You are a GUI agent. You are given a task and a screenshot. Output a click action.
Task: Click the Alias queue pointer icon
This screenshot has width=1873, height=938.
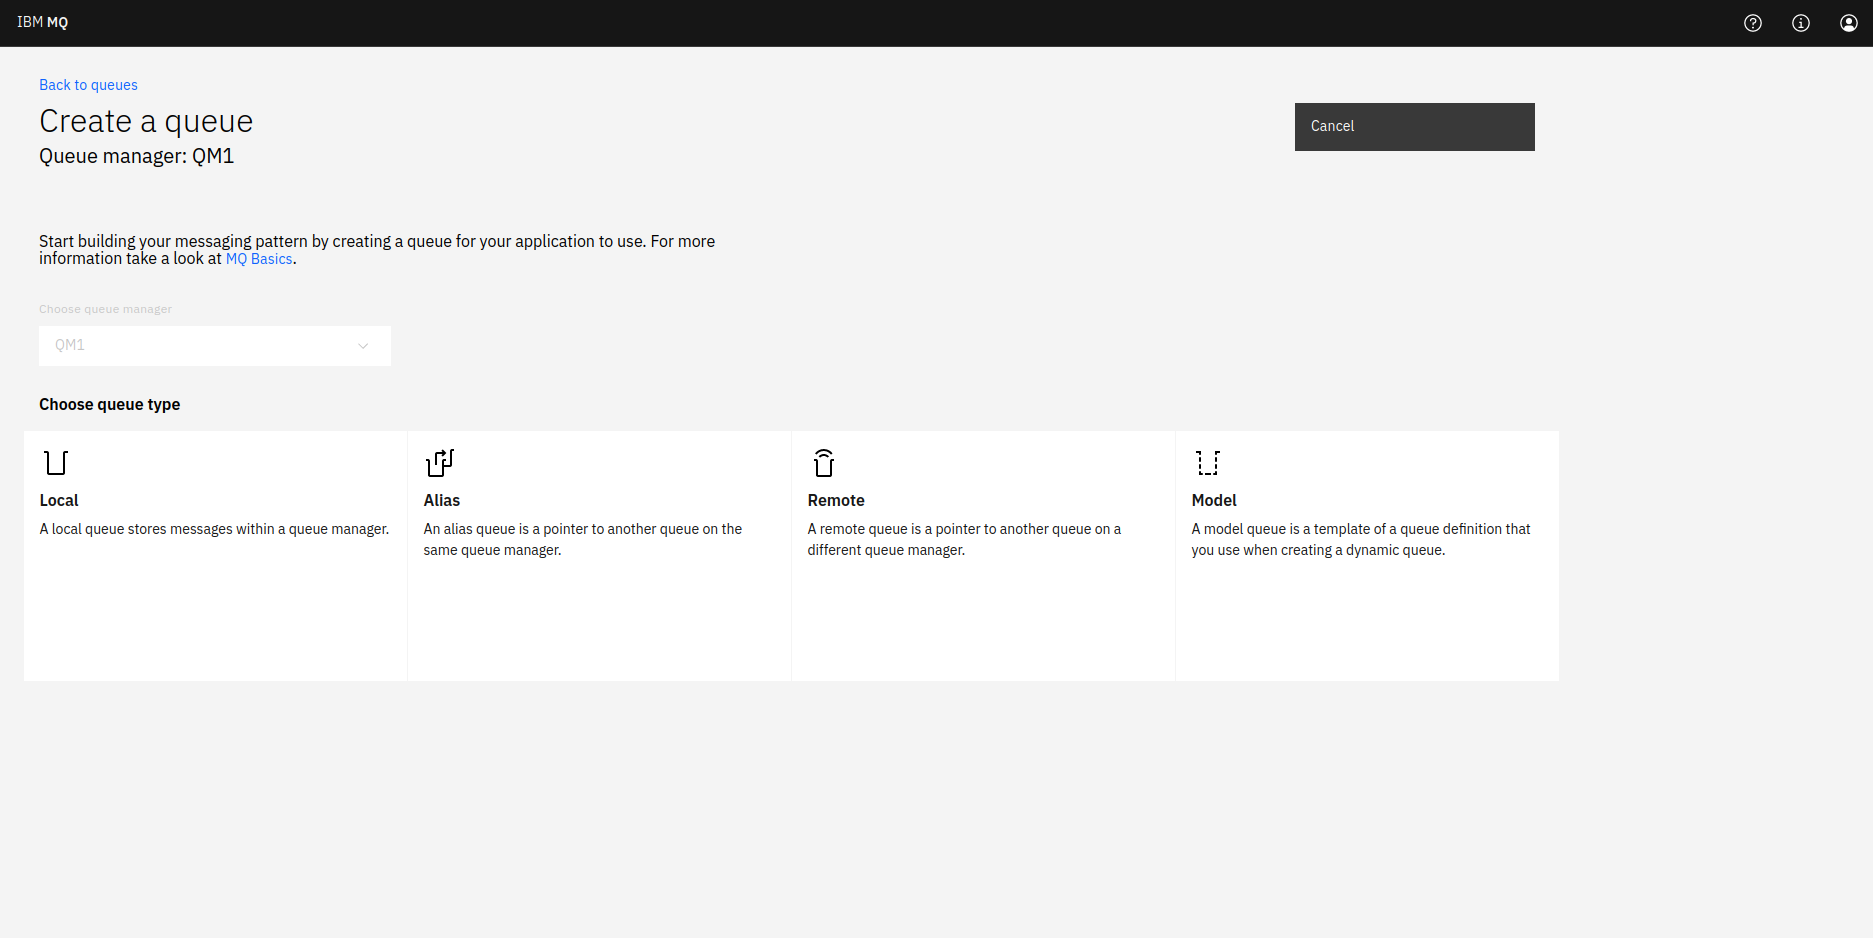point(440,463)
